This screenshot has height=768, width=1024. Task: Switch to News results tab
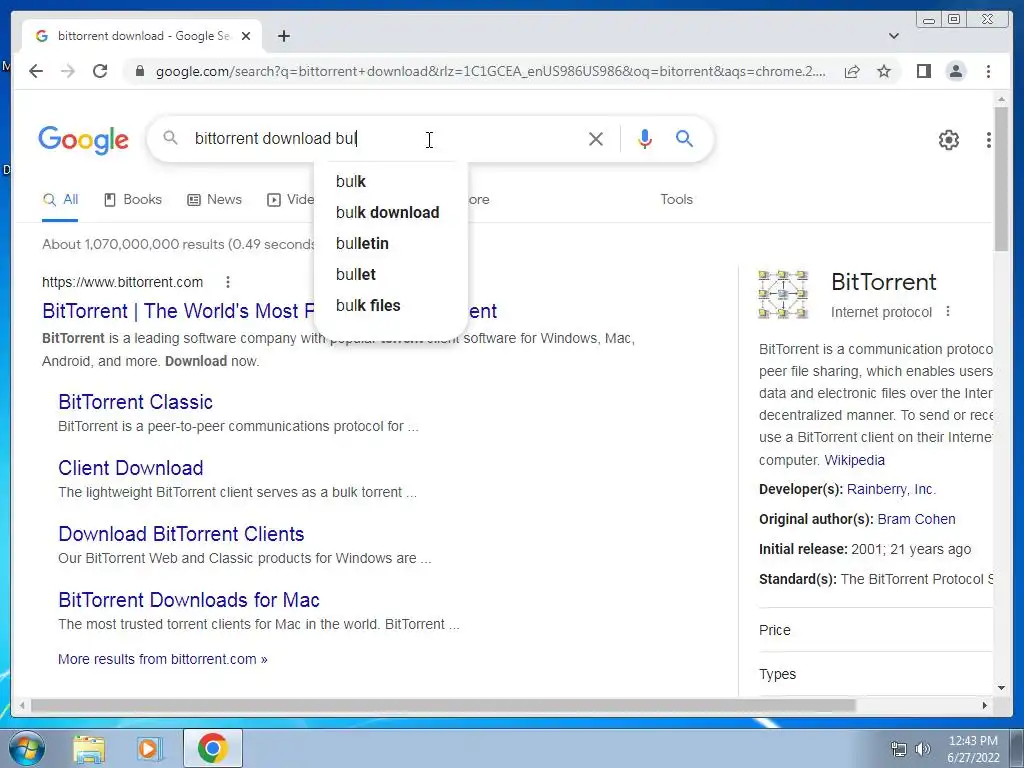pyautogui.click(x=215, y=200)
